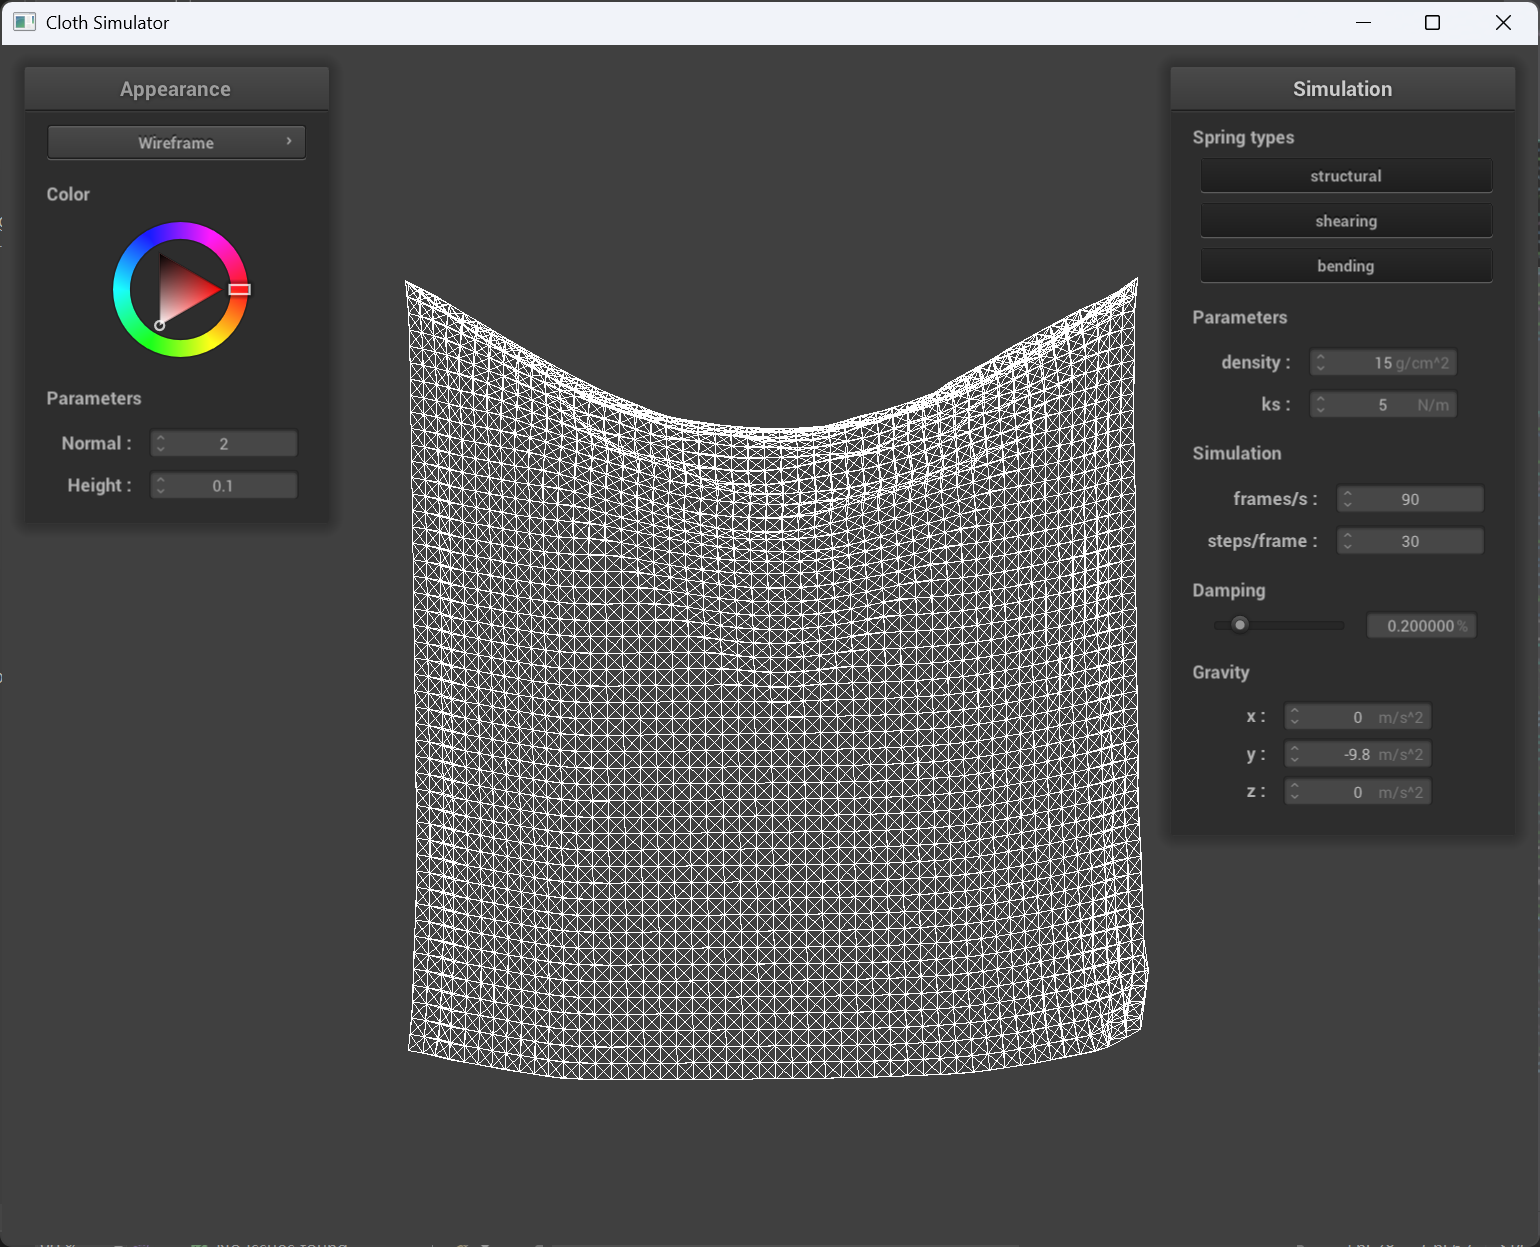
Task: Click the steps/frame value field
Action: point(1410,540)
